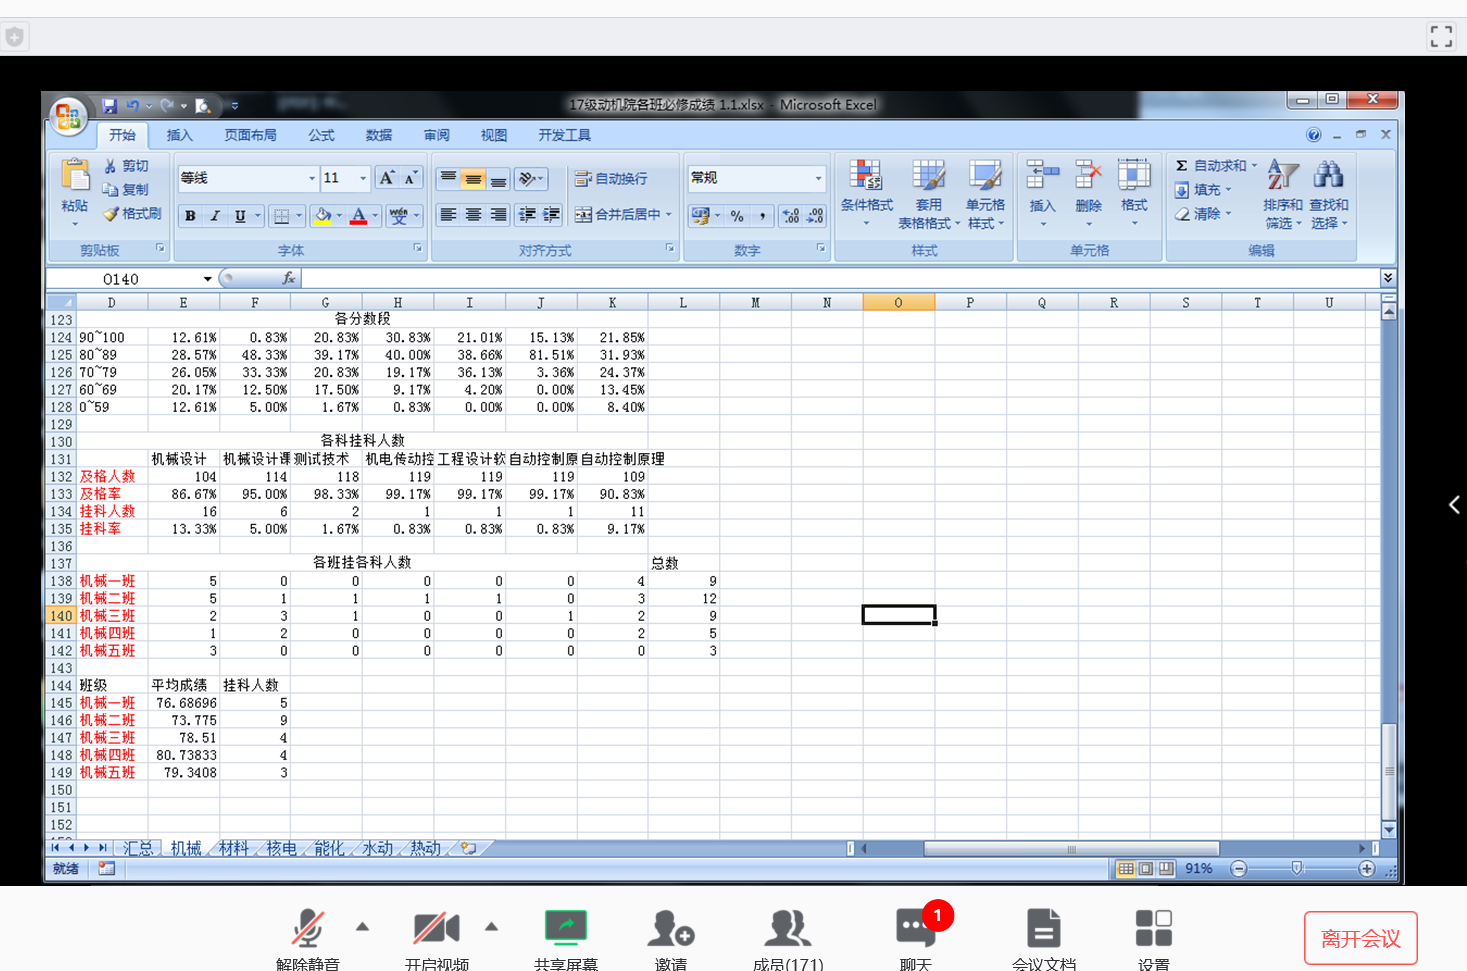Unmute the microphone

click(x=308, y=928)
